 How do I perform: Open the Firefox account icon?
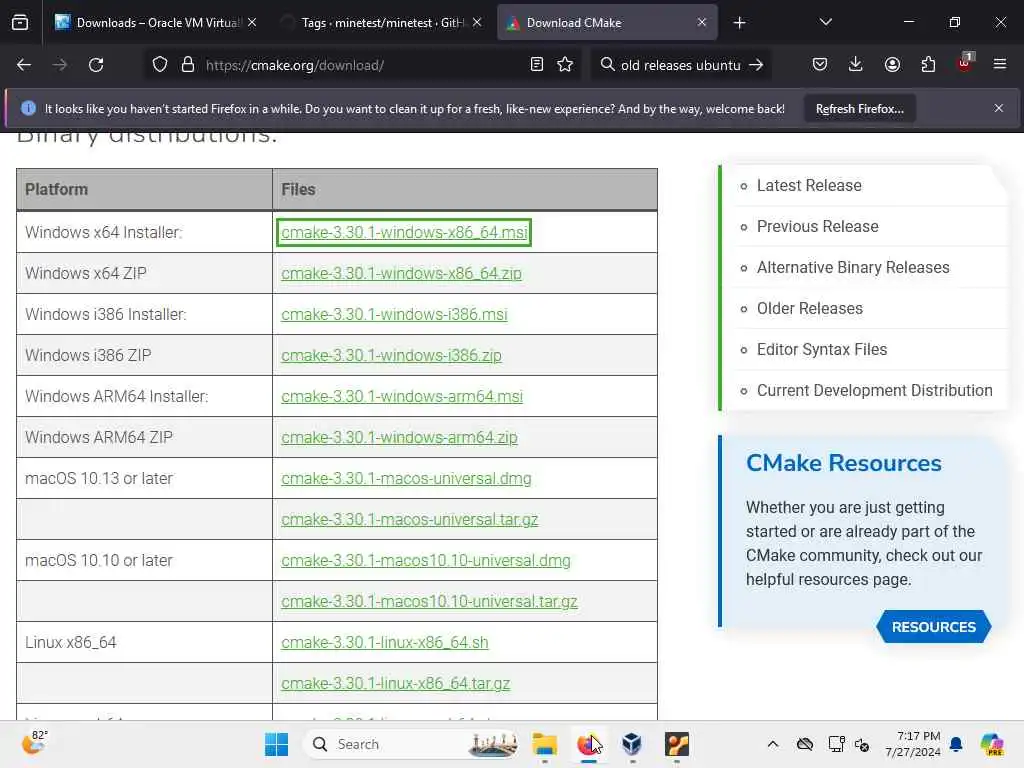coord(892,65)
